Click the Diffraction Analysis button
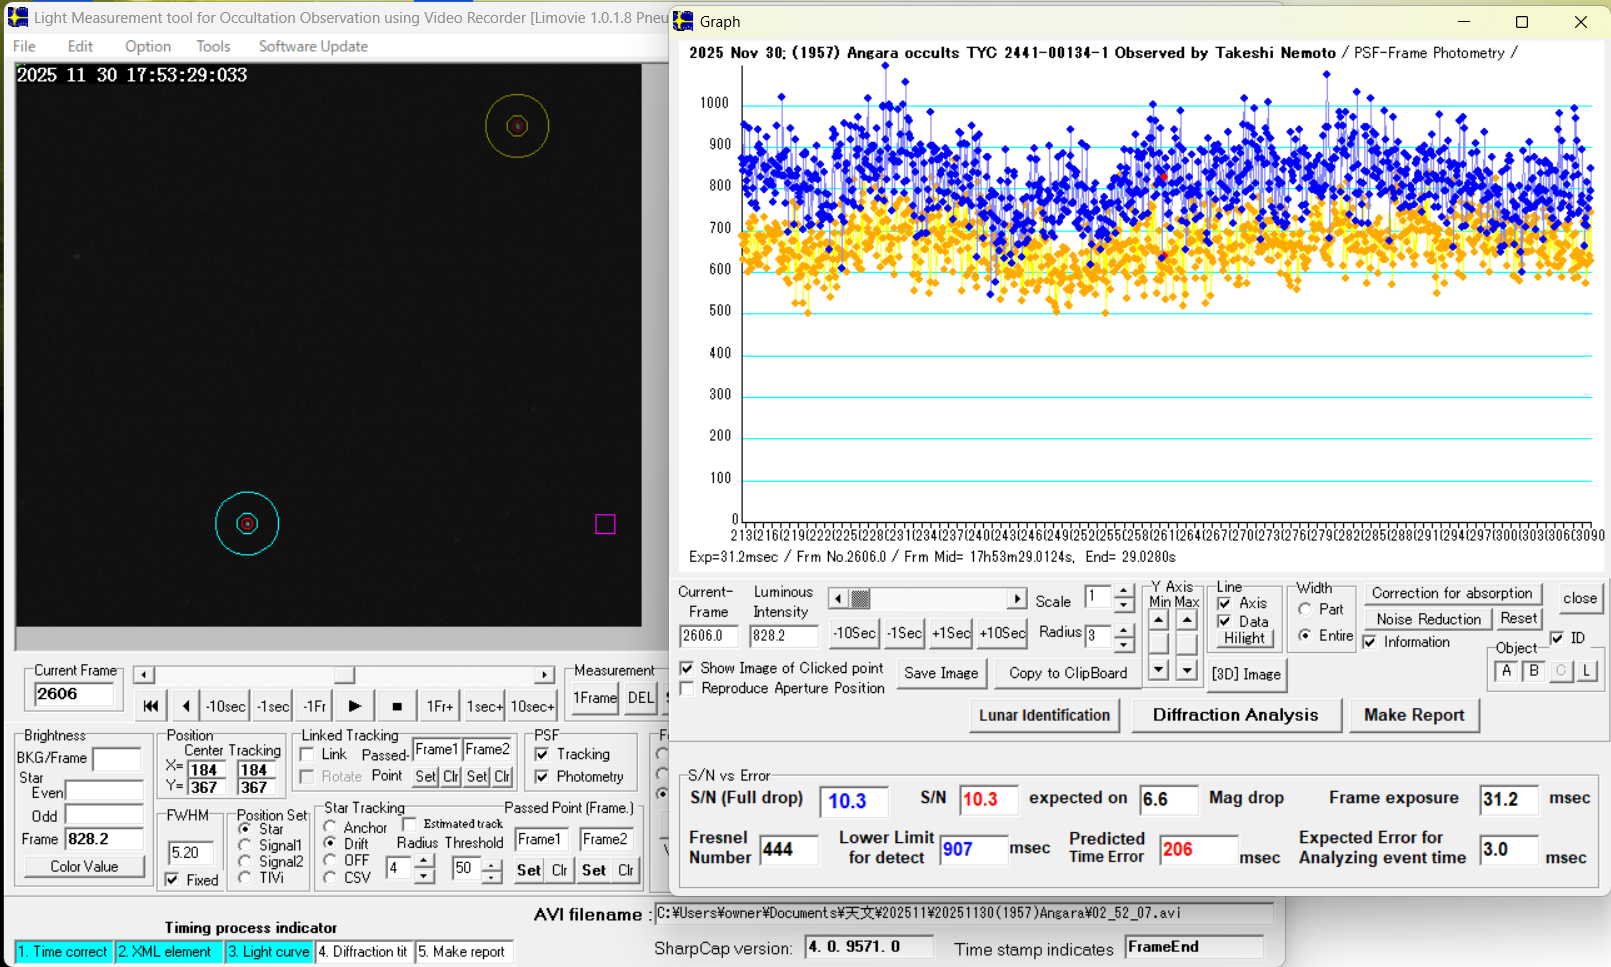 click(1235, 715)
